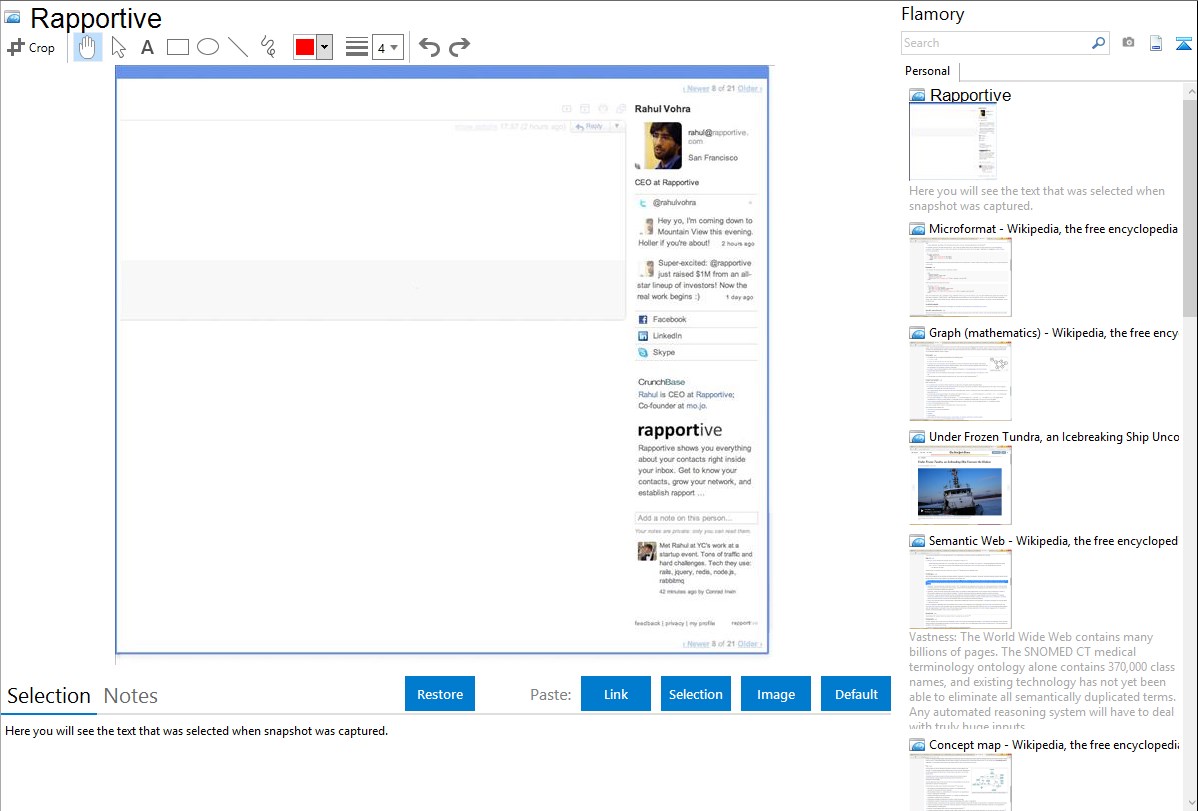Open the Rapportive snapshot thumbnail
The height and width of the screenshot is (811, 1198).
pos(953,142)
